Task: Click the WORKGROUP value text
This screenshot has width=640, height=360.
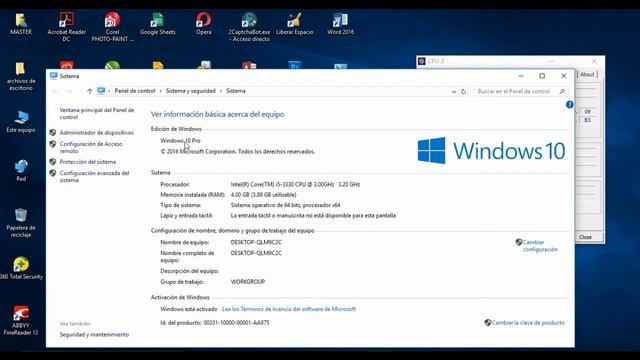Action: (x=248, y=282)
